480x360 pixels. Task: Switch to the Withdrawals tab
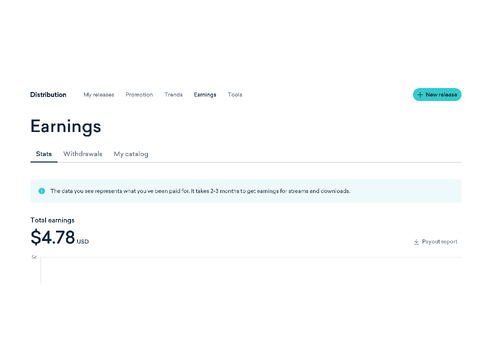point(83,154)
